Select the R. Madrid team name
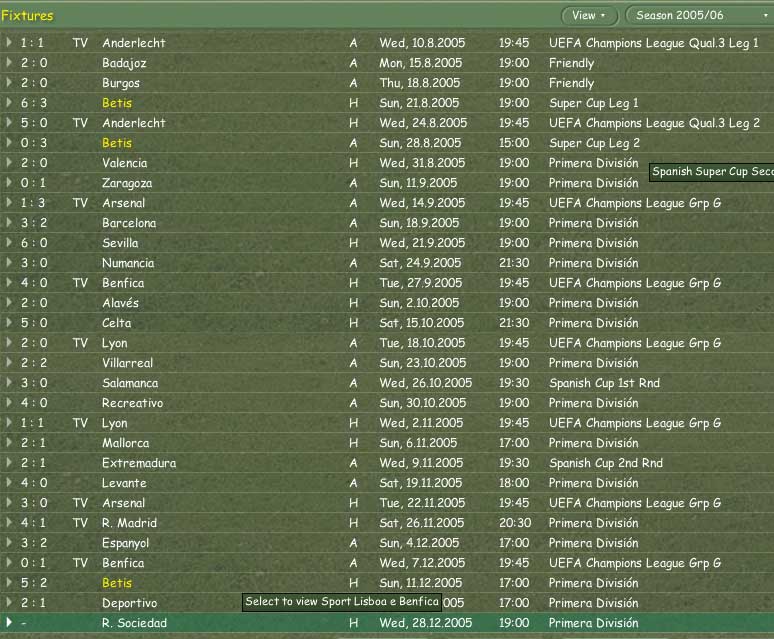Viewport: 774px width, 639px height. point(129,523)
